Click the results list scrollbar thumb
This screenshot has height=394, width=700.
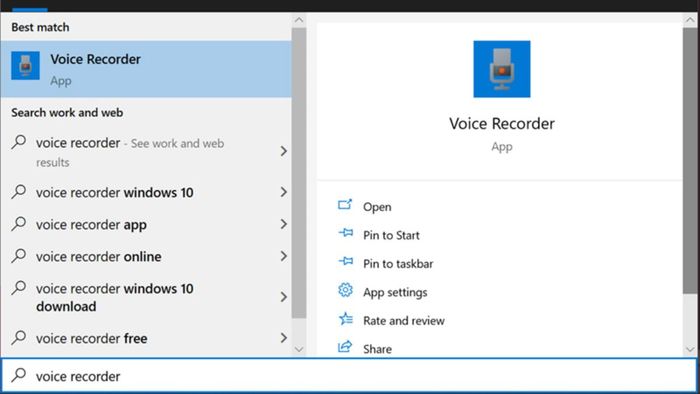tap(299, 173)
